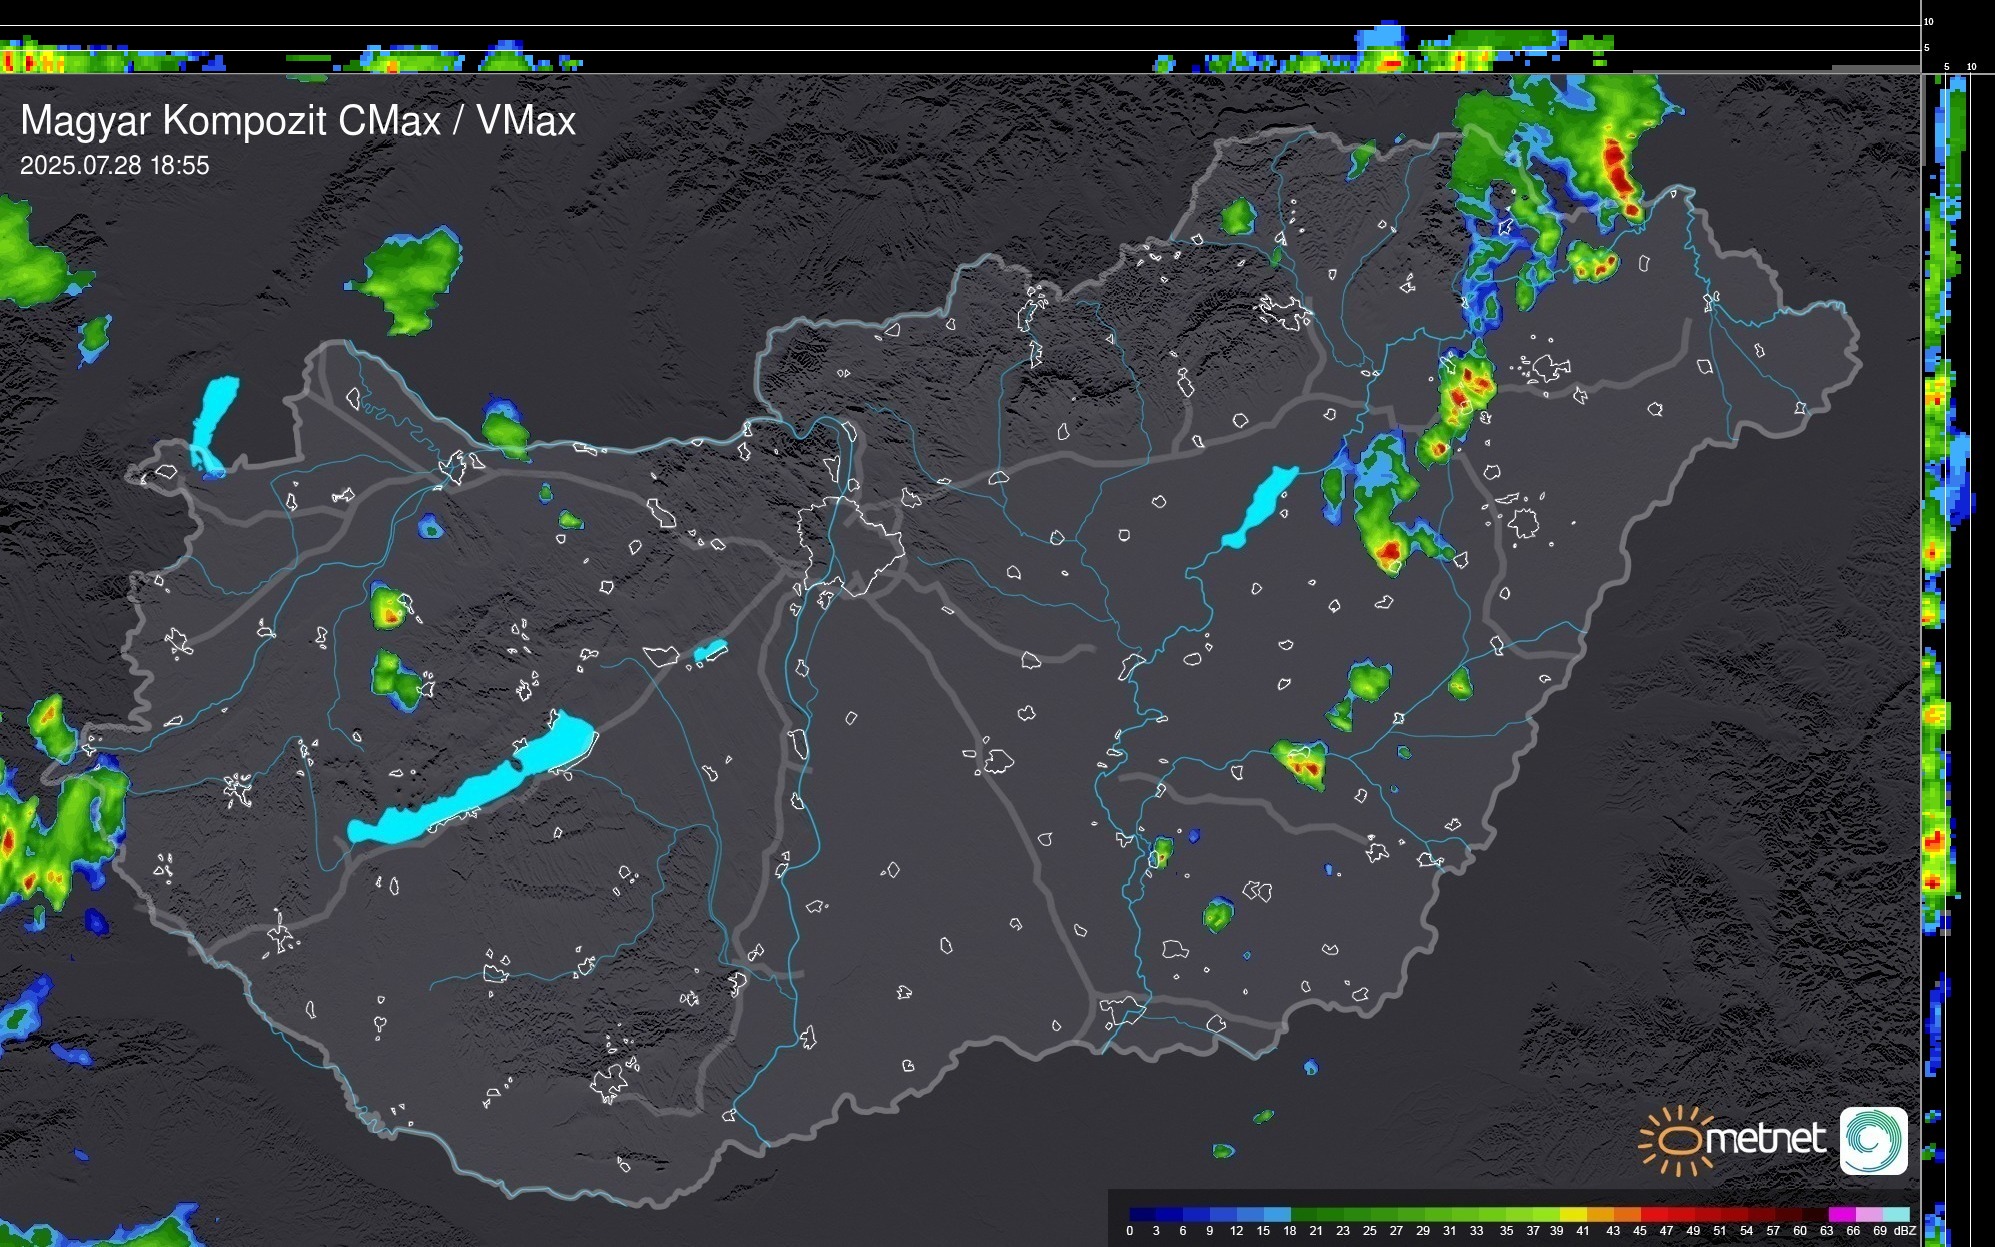Click the Budapest city outline
The height and width of the screenshot is (1247, 1995).
[850, 545]
